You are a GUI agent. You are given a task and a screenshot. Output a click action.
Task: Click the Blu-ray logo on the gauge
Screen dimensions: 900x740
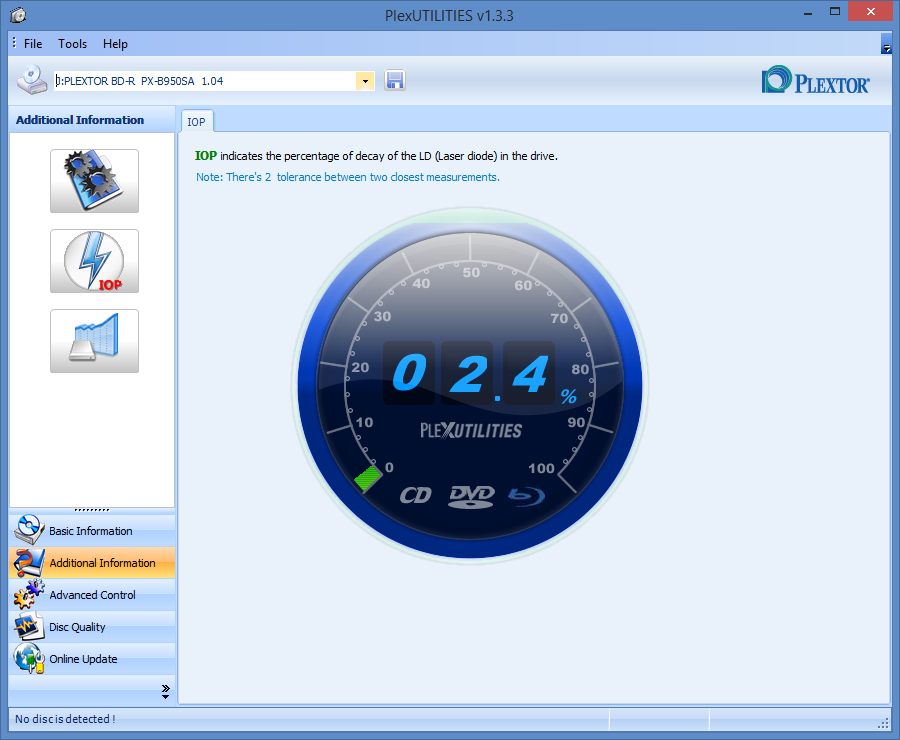[526, 495]
